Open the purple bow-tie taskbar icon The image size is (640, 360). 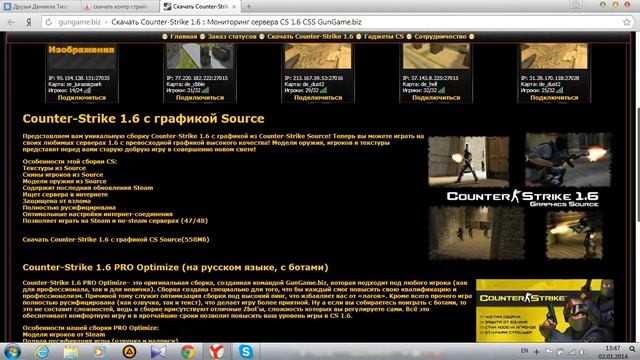coord(158,351)
